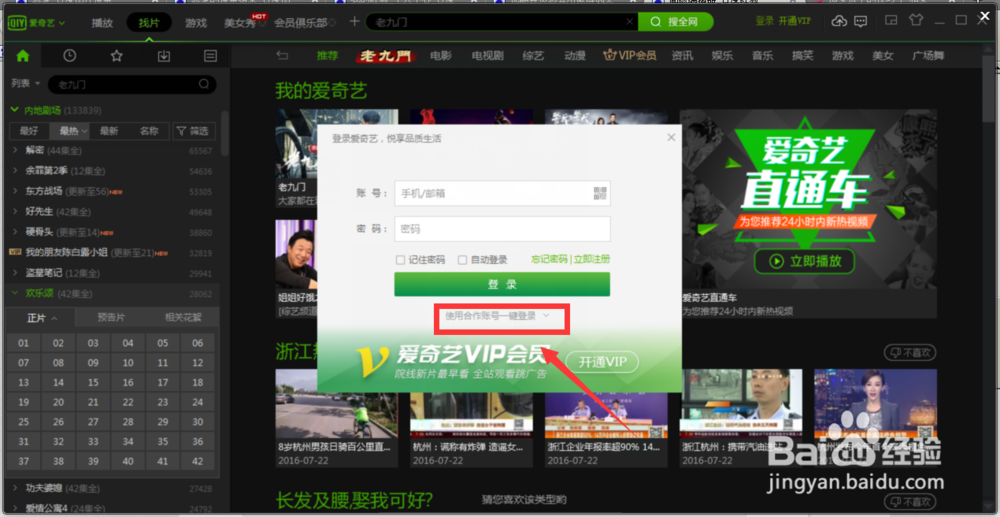Open the 电影 channel
Viewport: 1000px width, 517px height.
click(441, 55)
